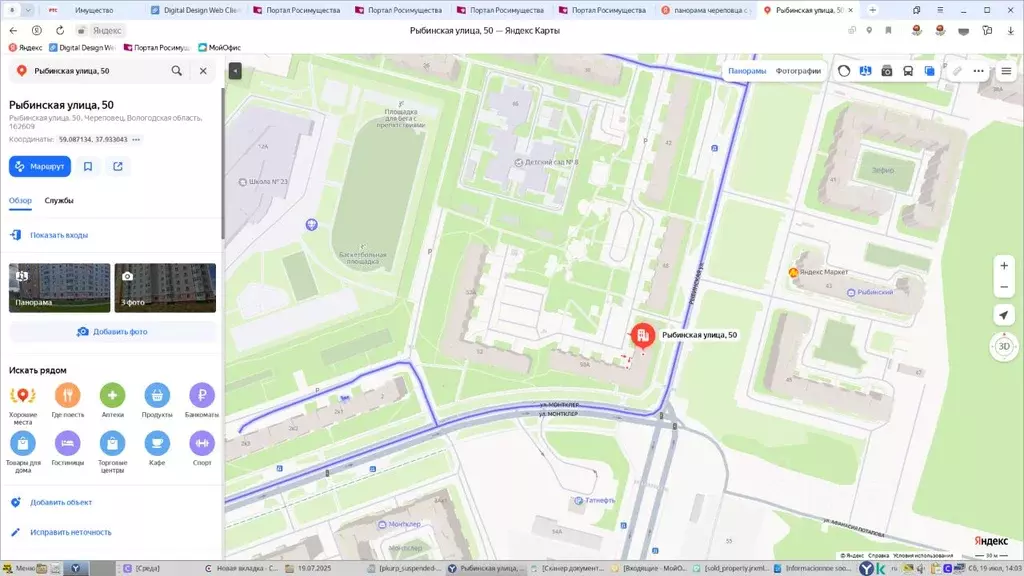Search nearby Гостиницы
The width and height of the screenshot is (1024, 576).
pos(68,449)
